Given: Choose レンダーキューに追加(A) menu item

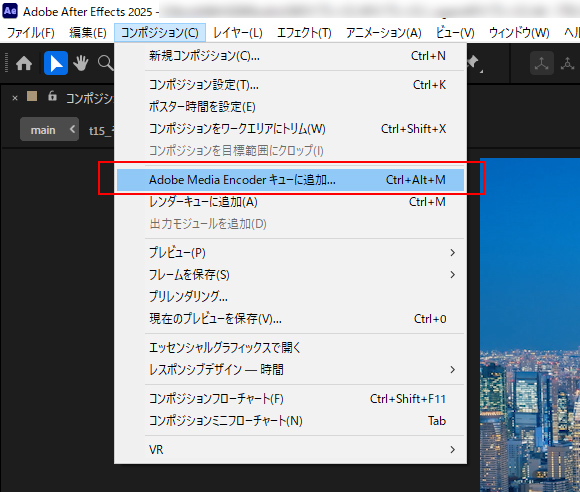Looking at the screenshot, I should 290,202.
